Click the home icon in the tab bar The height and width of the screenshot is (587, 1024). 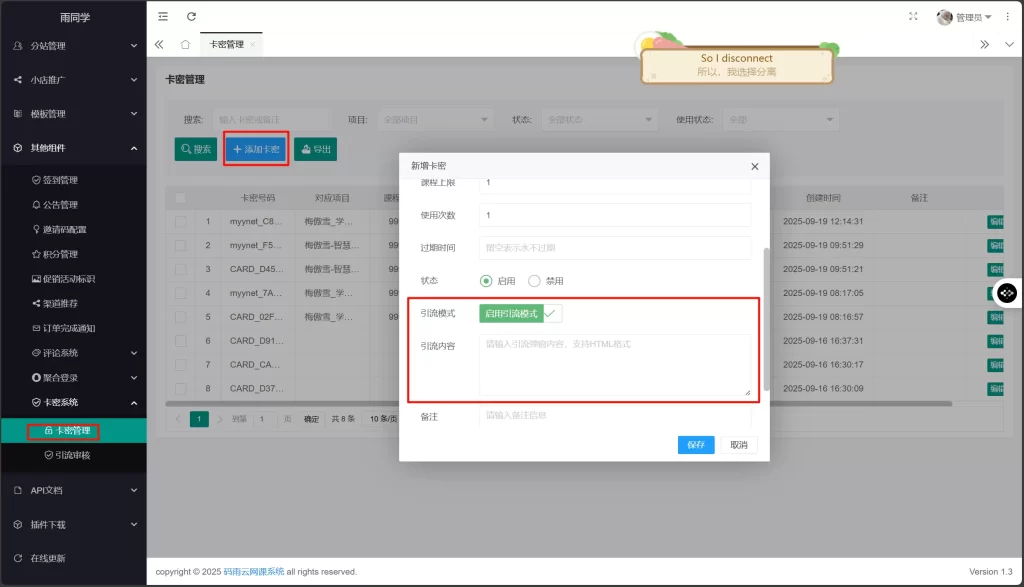click(x=185, y=44)
